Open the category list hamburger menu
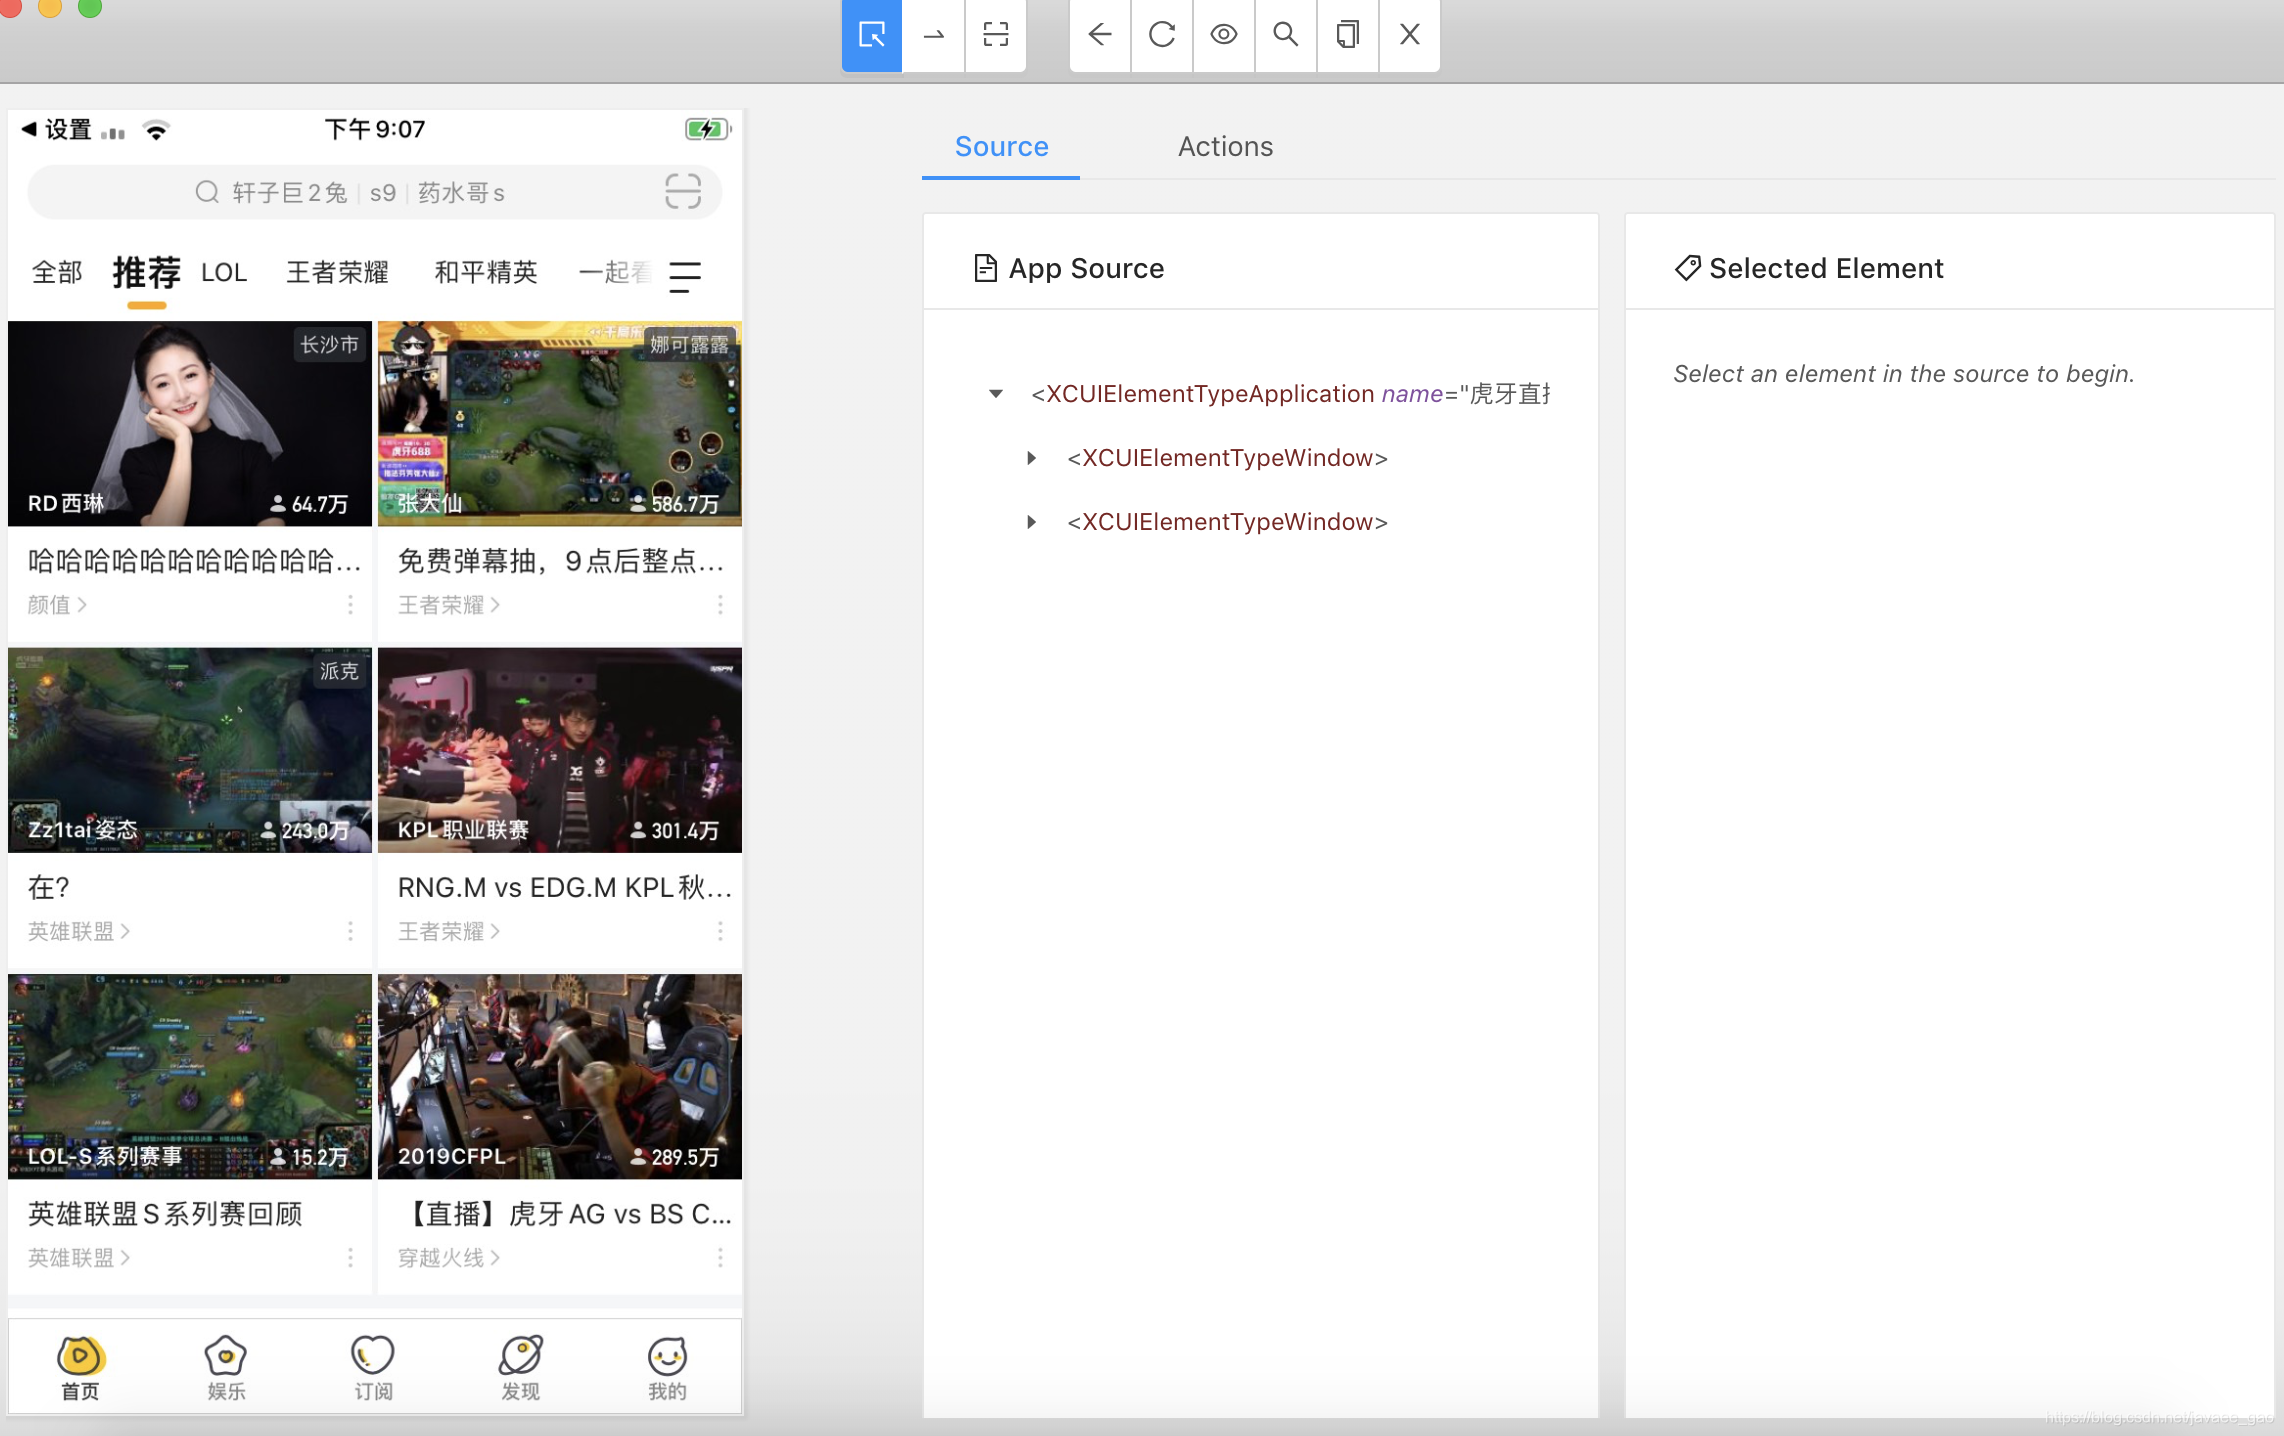The width and height of the screenshot is (2284, 1436). coord(685,275)
